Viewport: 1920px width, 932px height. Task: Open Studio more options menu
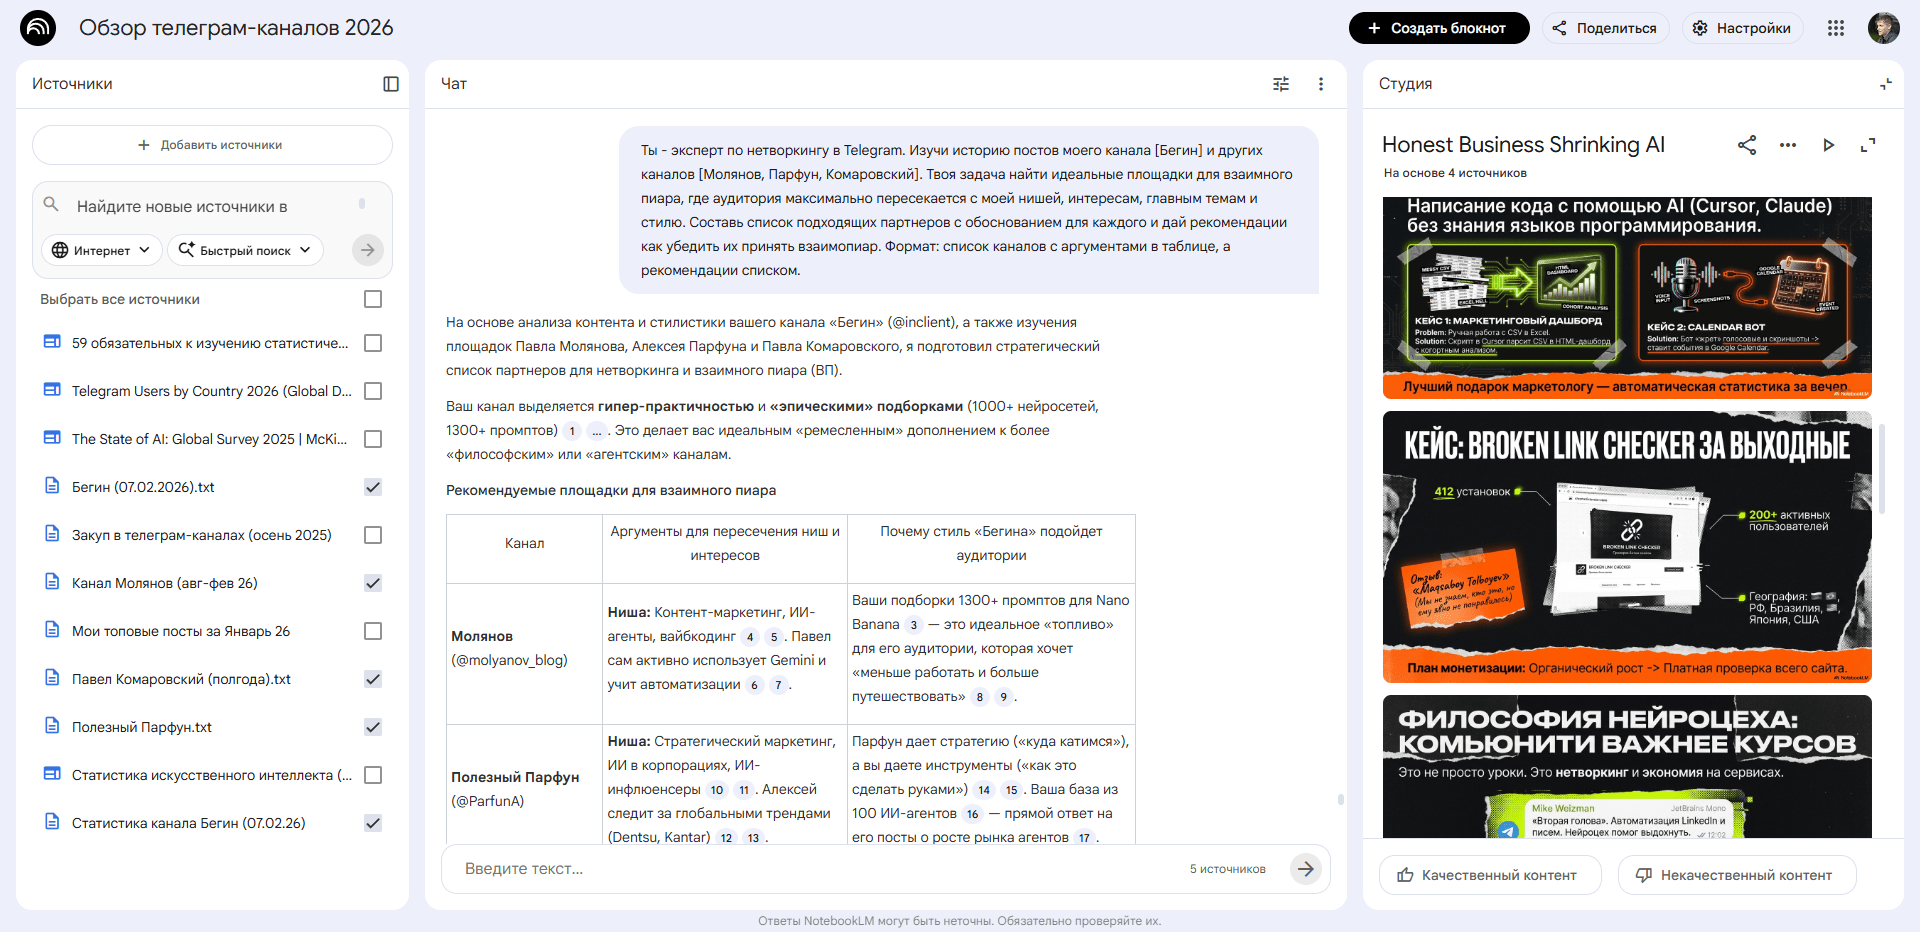1788,146
